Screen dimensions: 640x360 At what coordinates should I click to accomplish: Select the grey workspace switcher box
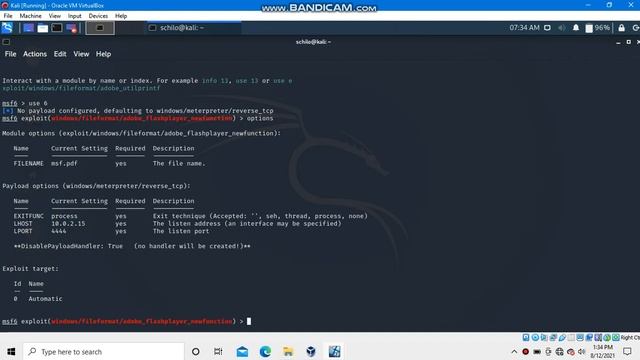pyautogui.click(x=100, y=28)
